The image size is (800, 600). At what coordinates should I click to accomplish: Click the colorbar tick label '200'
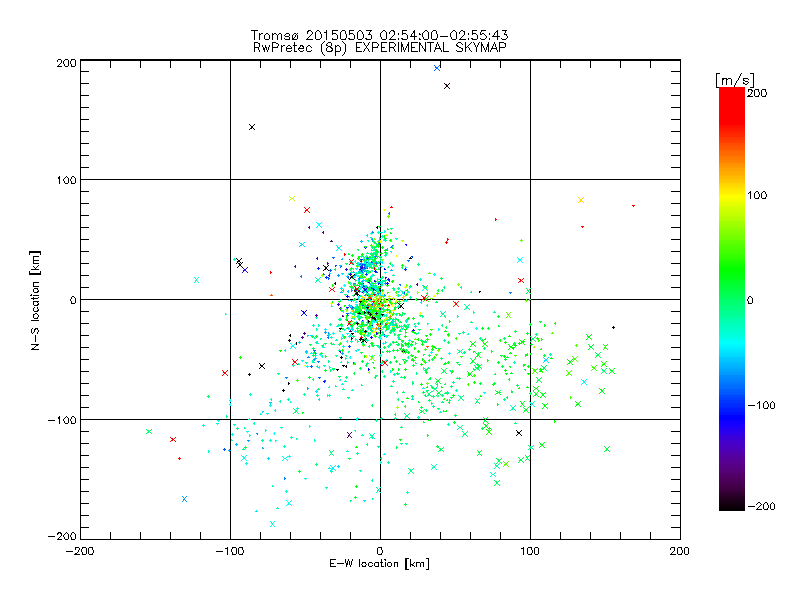click(x=757, y=93)
